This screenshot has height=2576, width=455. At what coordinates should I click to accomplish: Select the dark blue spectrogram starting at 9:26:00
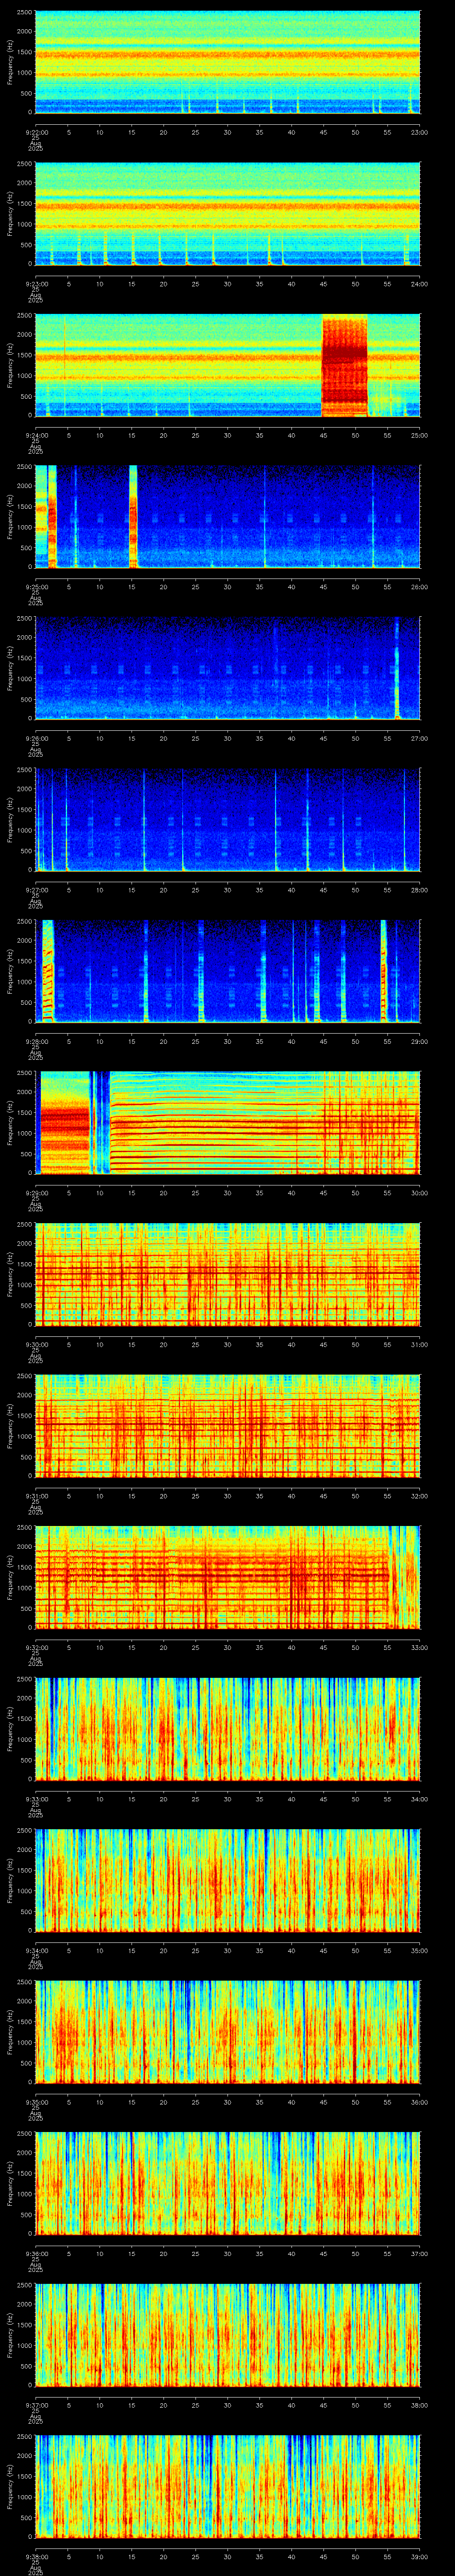(227, 668)
